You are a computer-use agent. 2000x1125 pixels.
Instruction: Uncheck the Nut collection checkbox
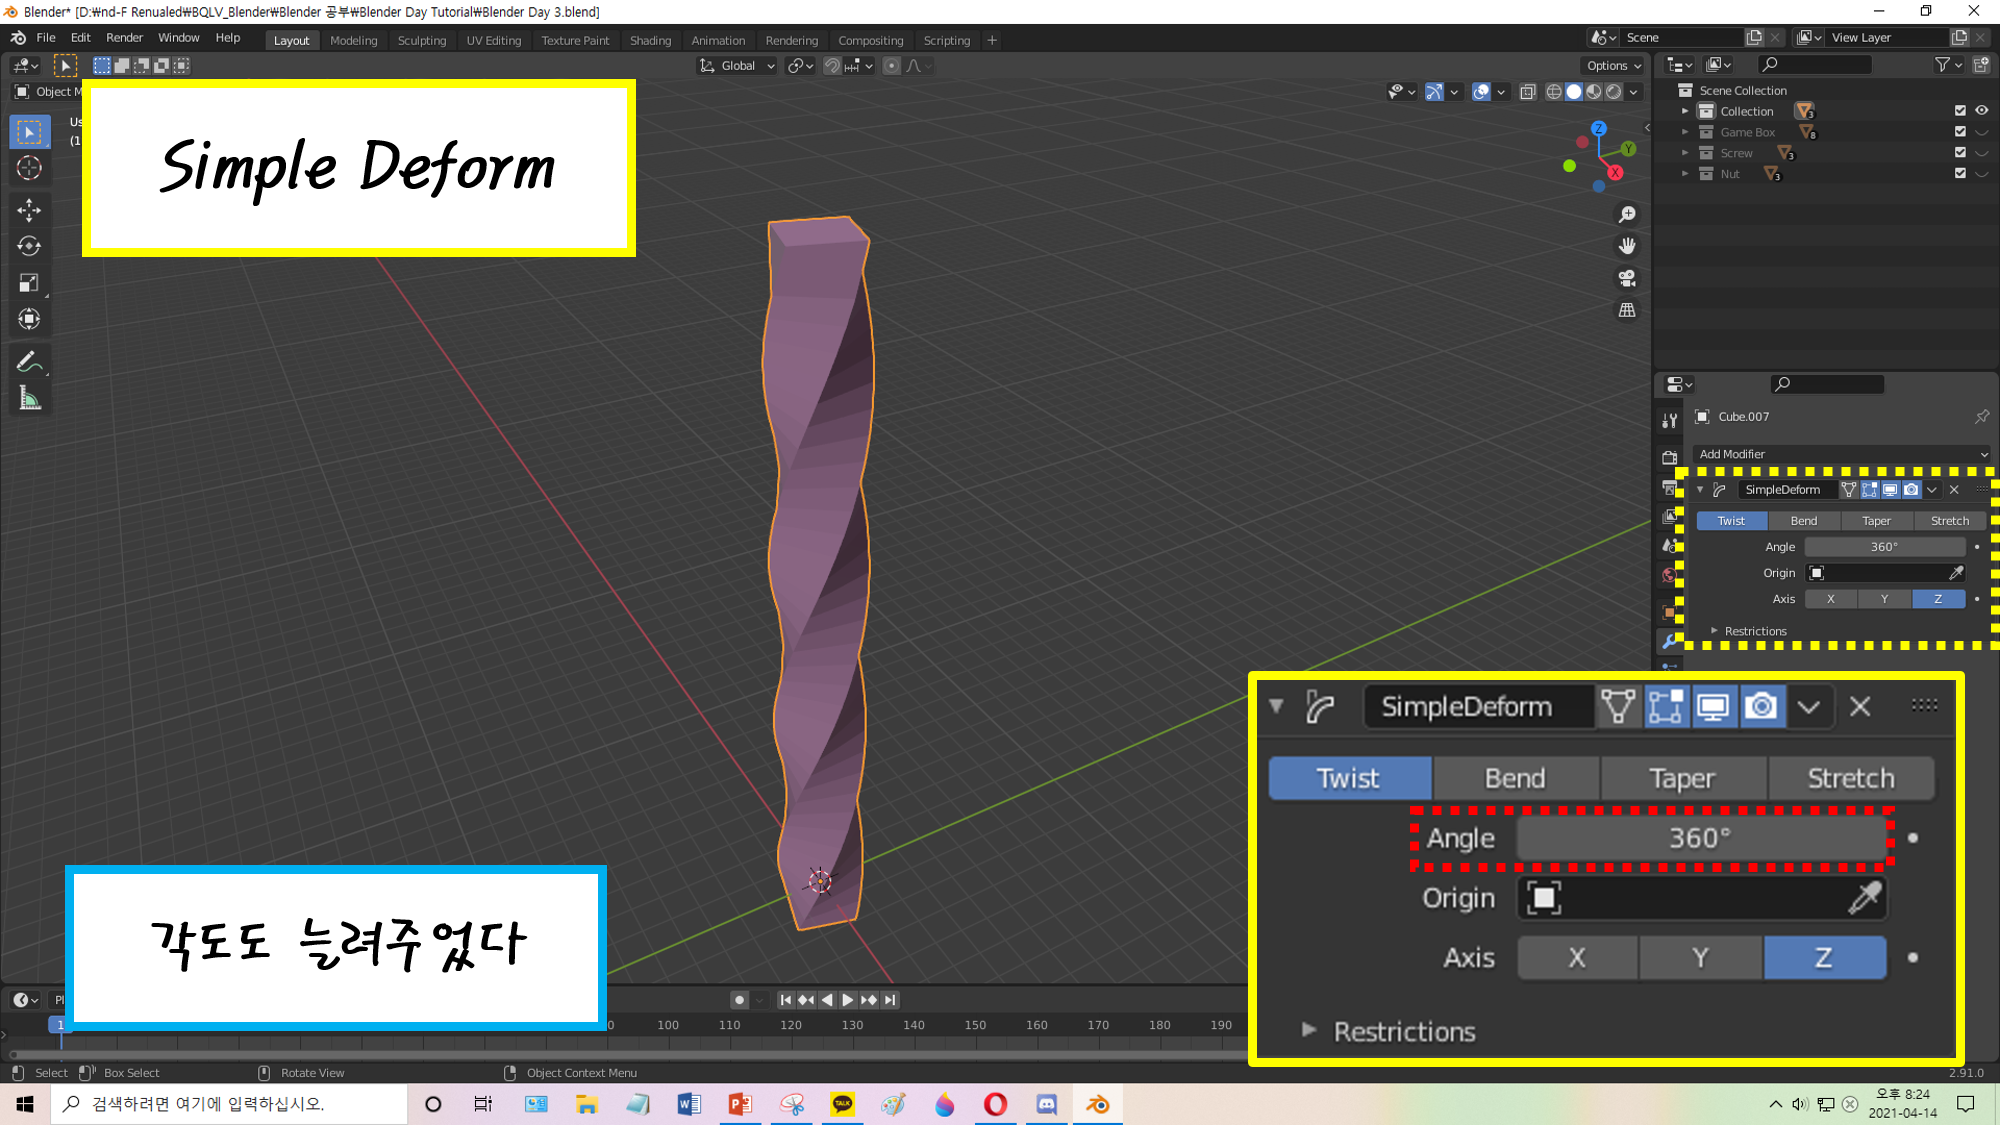click(1960, 174)
